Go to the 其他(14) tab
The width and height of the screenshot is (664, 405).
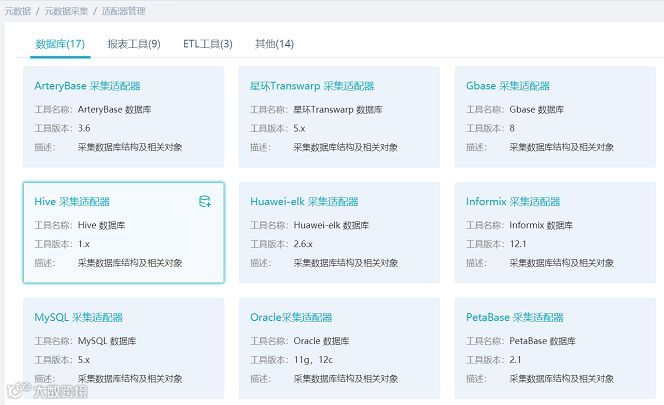coord(274,44)
